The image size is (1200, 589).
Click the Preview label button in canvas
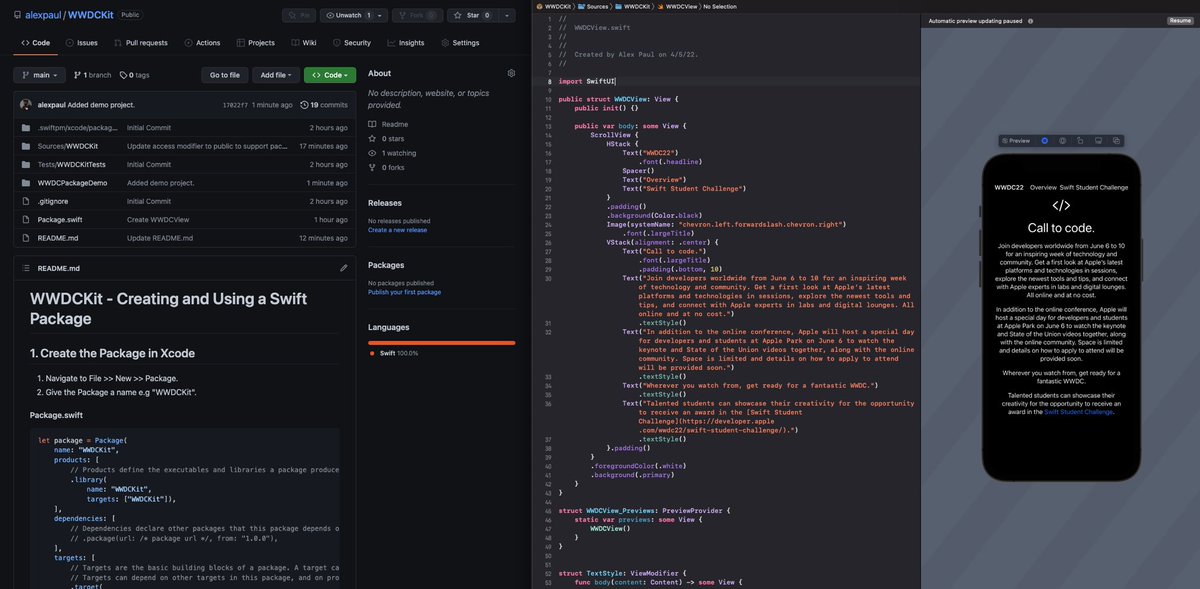click(x=1016, y=141)
